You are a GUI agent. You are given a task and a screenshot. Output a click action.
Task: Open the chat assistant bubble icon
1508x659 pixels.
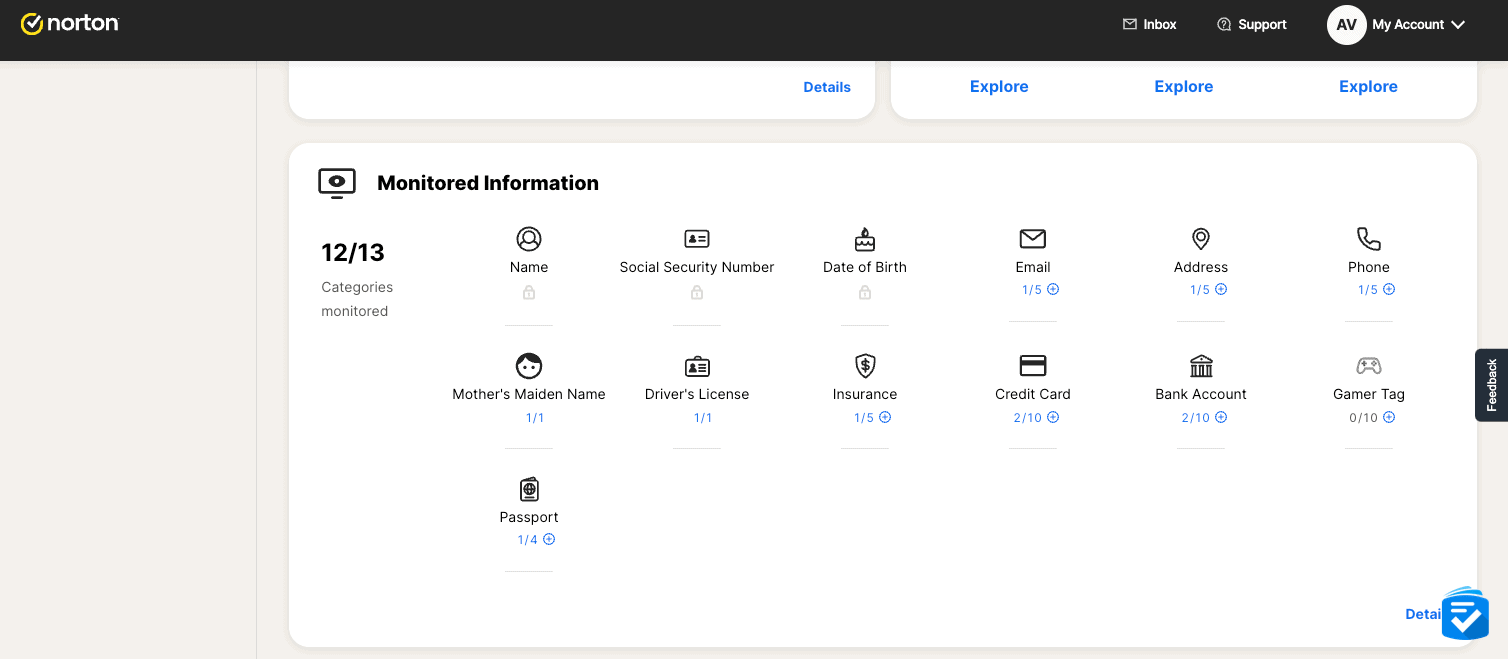pyautogui.click(x=1465, y=613)
